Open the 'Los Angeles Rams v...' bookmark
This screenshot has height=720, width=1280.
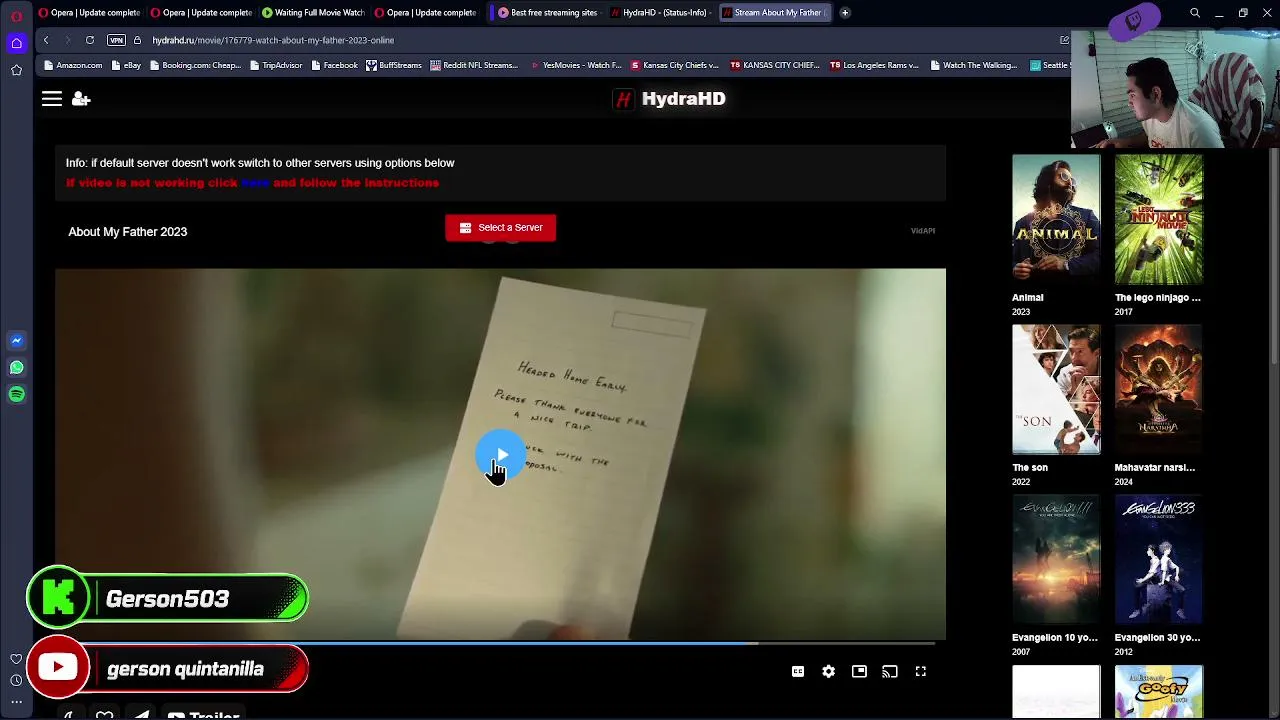pos(874,66)
